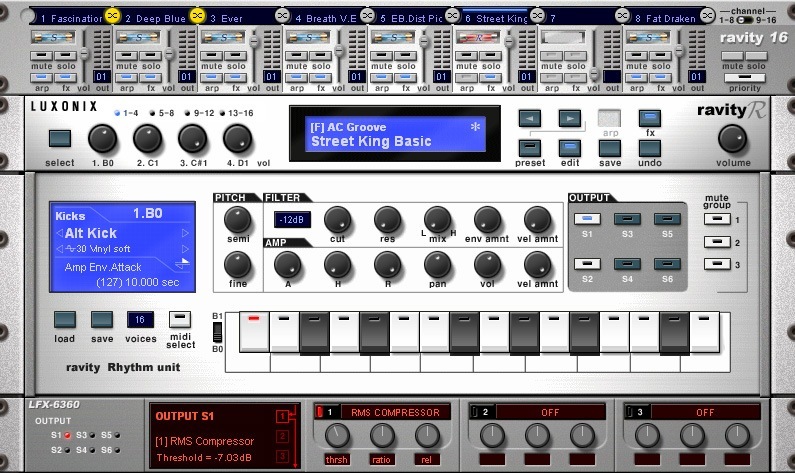Select the 2 Deep Blue channel tab
This screenshot has height=473, width=795.
point(156,18)
